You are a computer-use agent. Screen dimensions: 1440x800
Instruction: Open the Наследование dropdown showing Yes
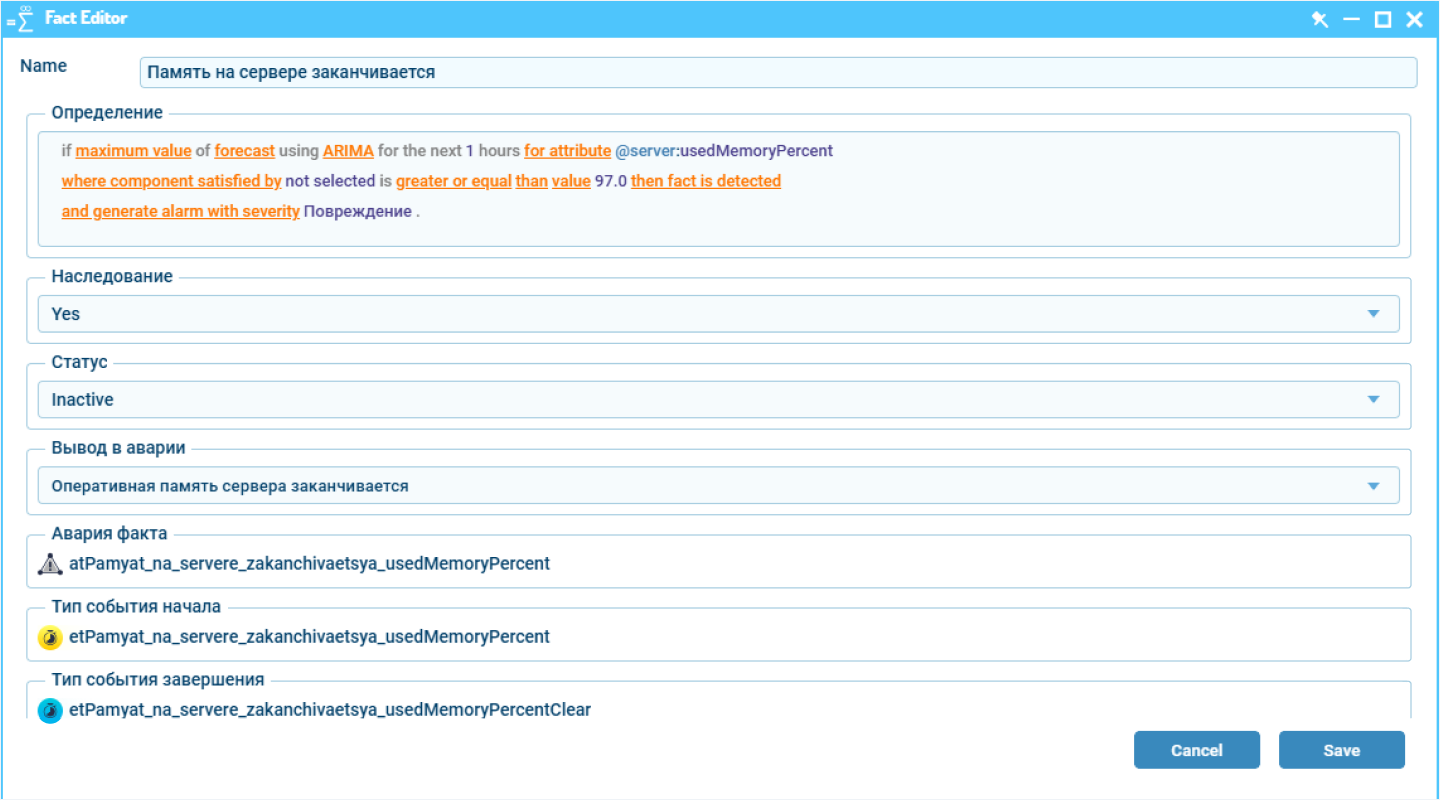[x=718, y=314]
